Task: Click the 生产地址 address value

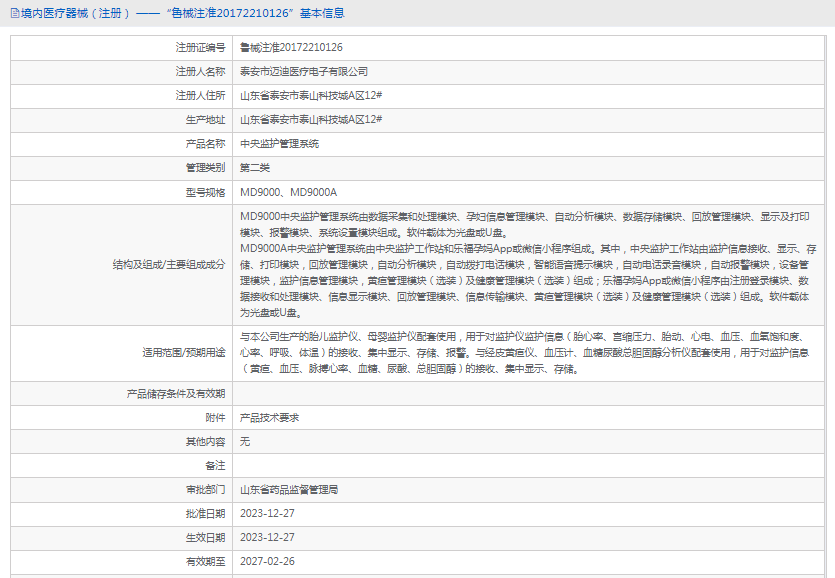Action: coord(311,119)
